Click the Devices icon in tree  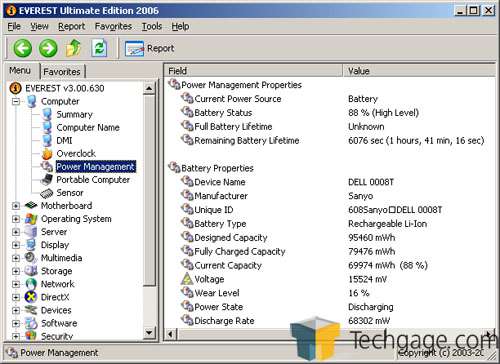(x=31, y=310)
